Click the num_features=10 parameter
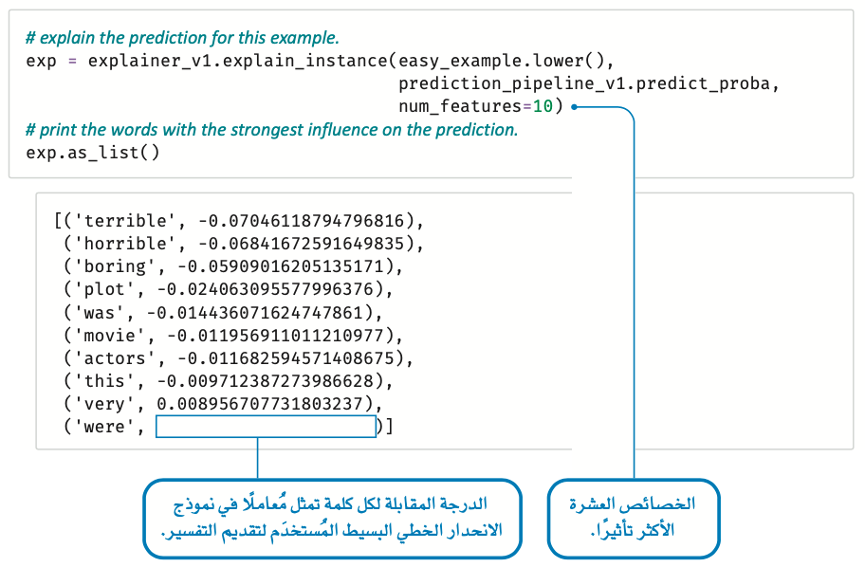This screenshot has width=866, height=568. (x=480, y=106)
